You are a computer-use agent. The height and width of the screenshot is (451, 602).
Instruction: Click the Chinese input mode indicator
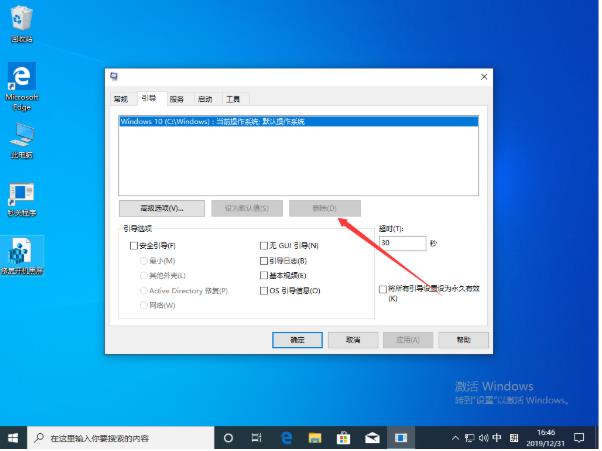(x=497, y=438)
